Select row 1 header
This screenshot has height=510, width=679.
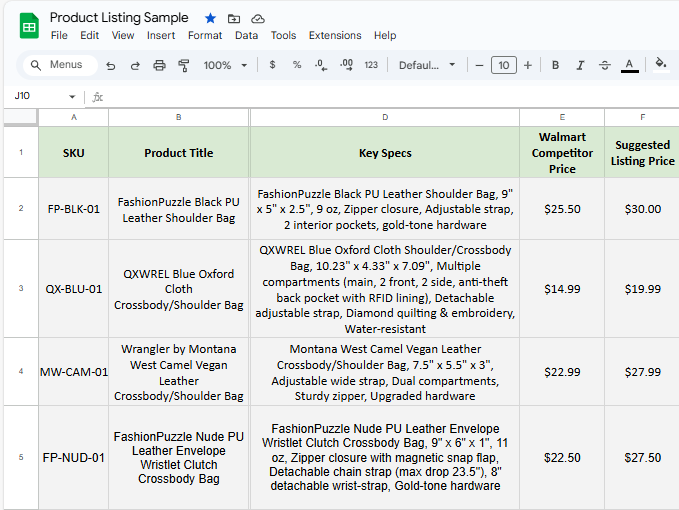21,152
